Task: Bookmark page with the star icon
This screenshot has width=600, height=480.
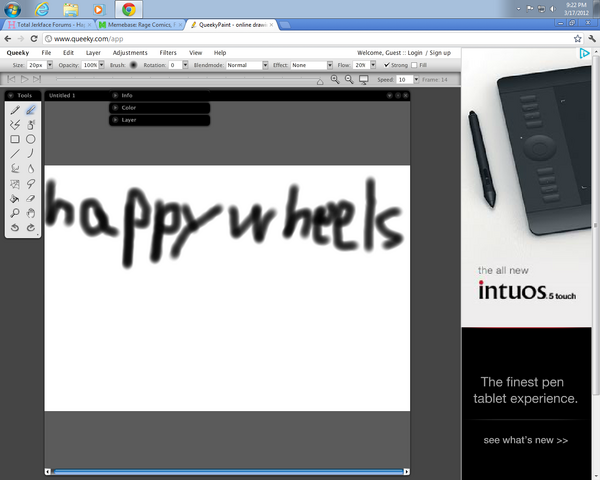Action: (577, 39)
